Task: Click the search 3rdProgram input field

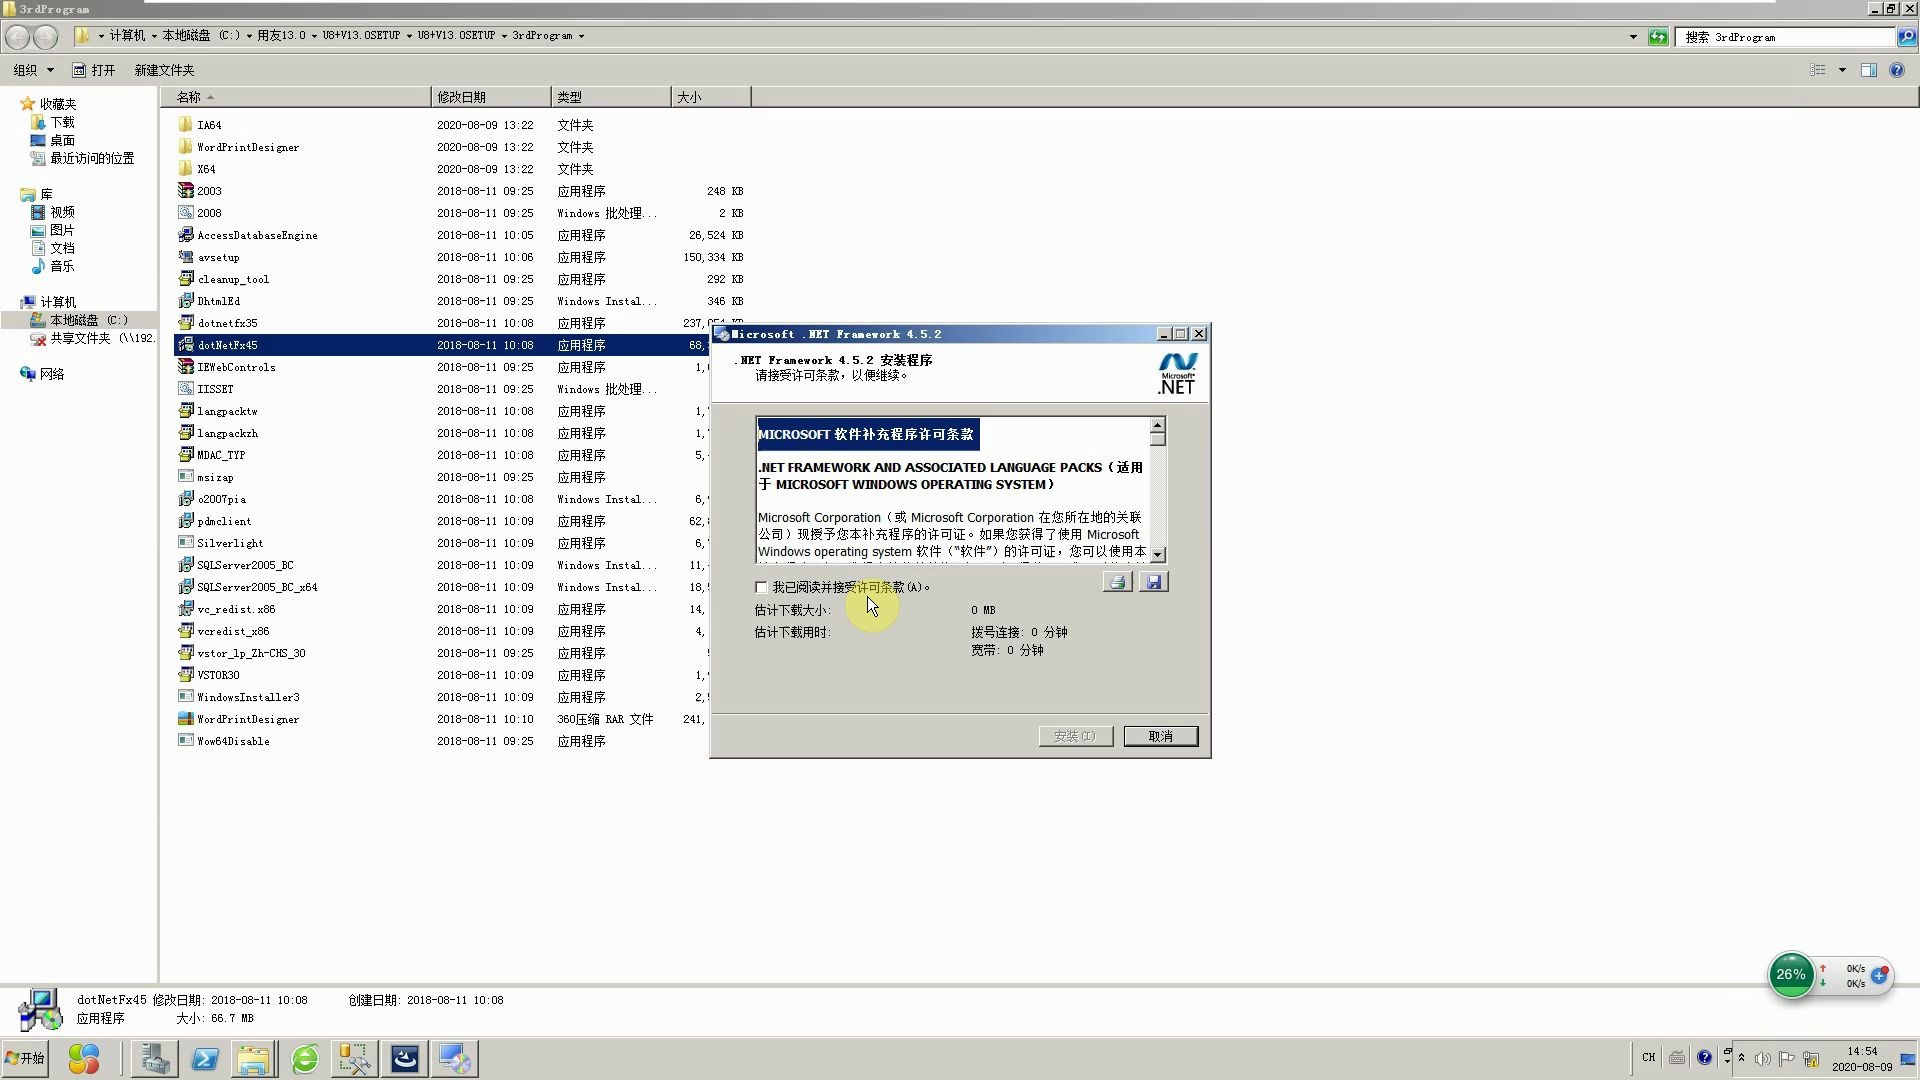Action: click(x=1785, y=37)
